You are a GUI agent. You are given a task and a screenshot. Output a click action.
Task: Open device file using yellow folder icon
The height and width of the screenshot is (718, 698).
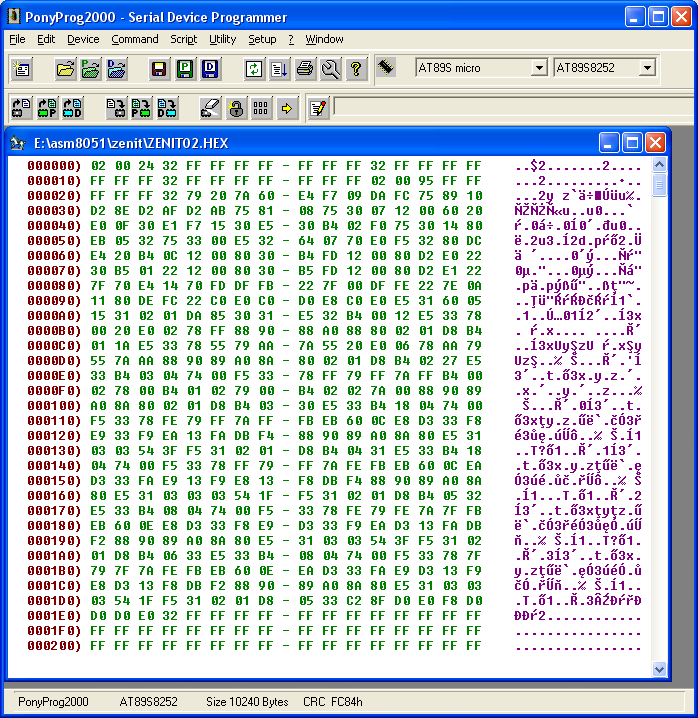(65, 69)
